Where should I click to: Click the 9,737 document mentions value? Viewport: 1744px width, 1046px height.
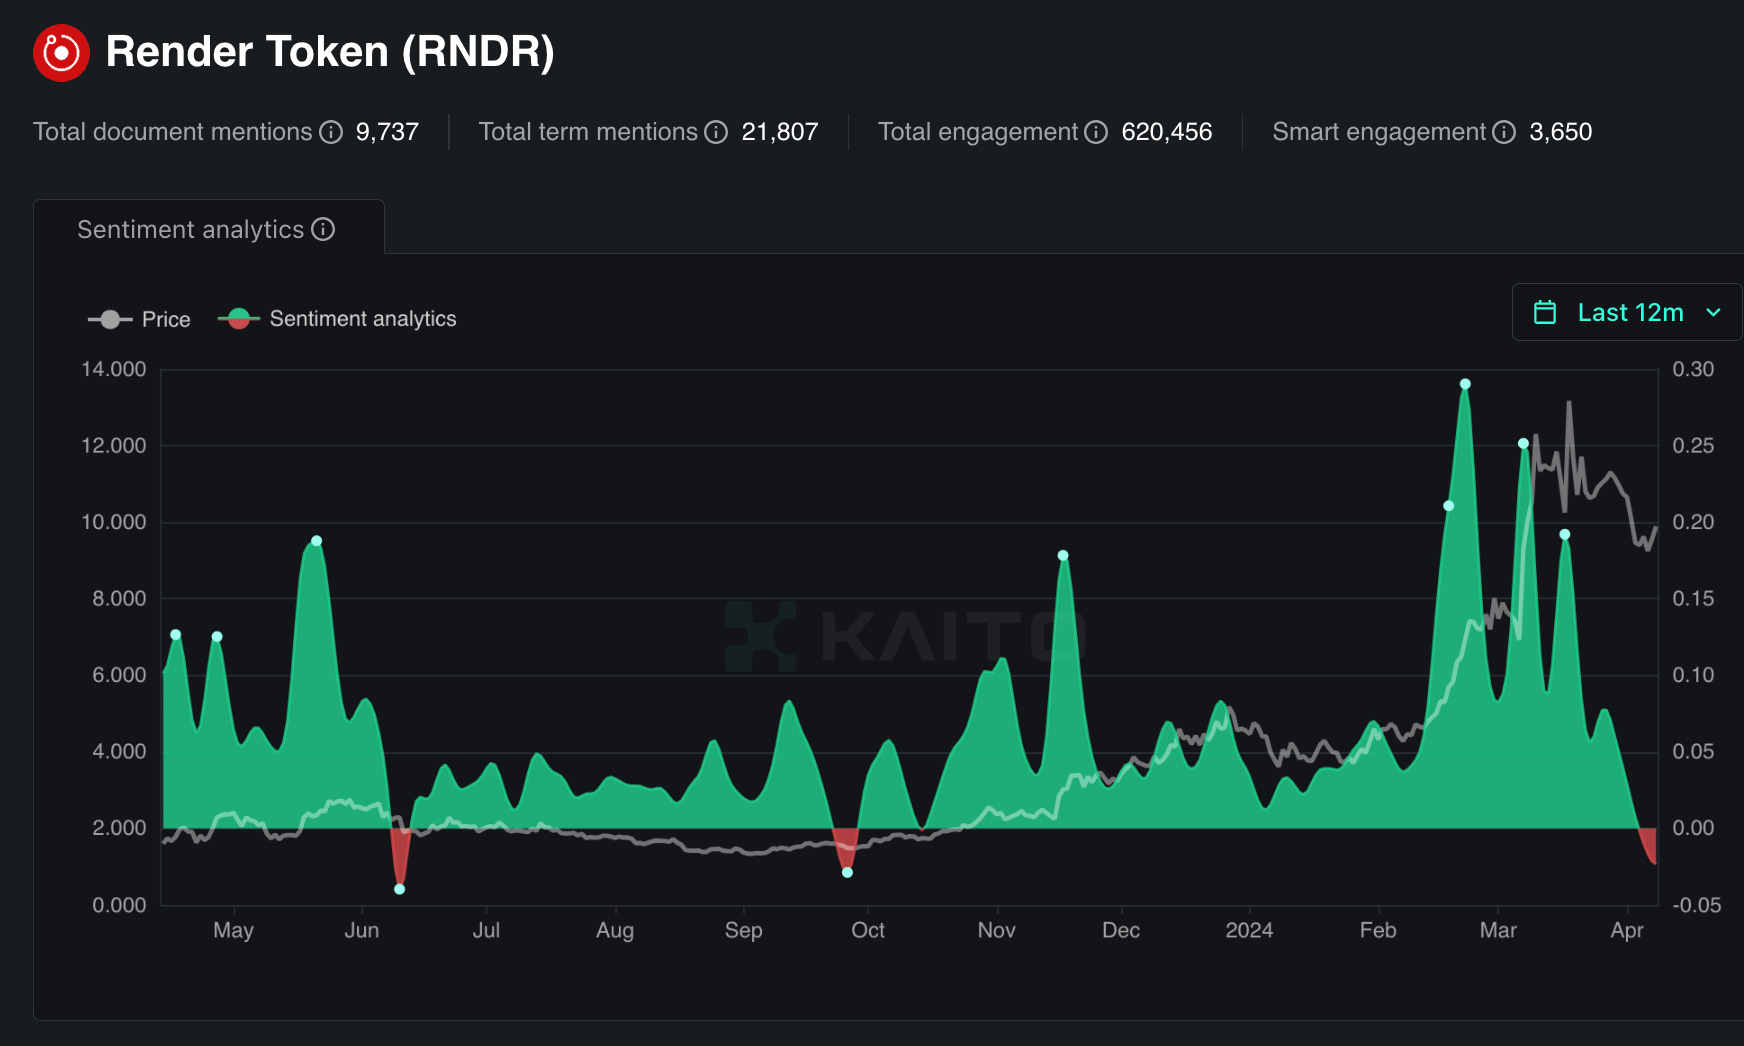[x=387, y=132]
